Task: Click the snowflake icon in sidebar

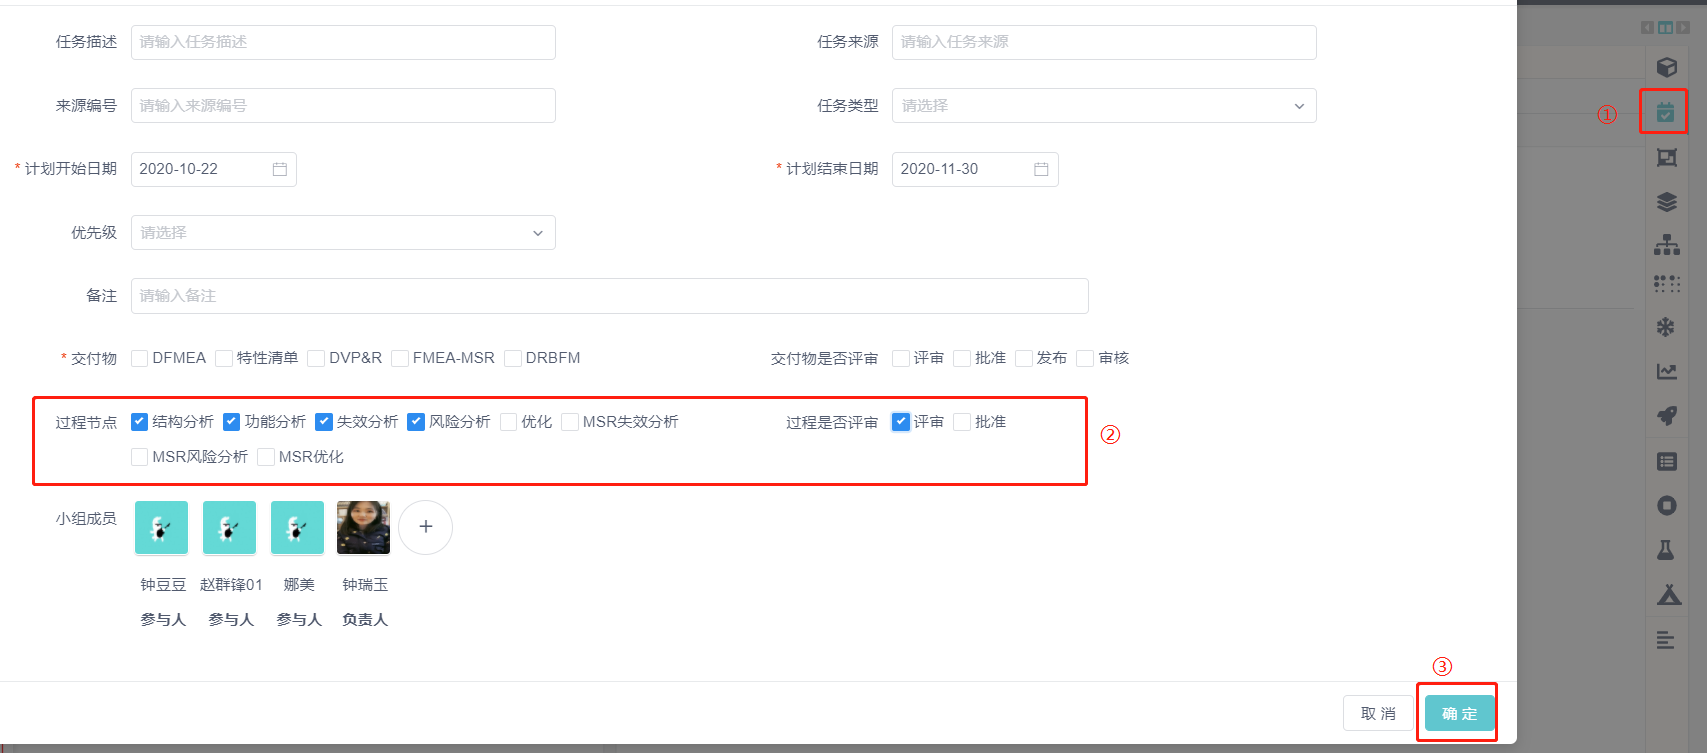Action: click(x=1666, y=327)
